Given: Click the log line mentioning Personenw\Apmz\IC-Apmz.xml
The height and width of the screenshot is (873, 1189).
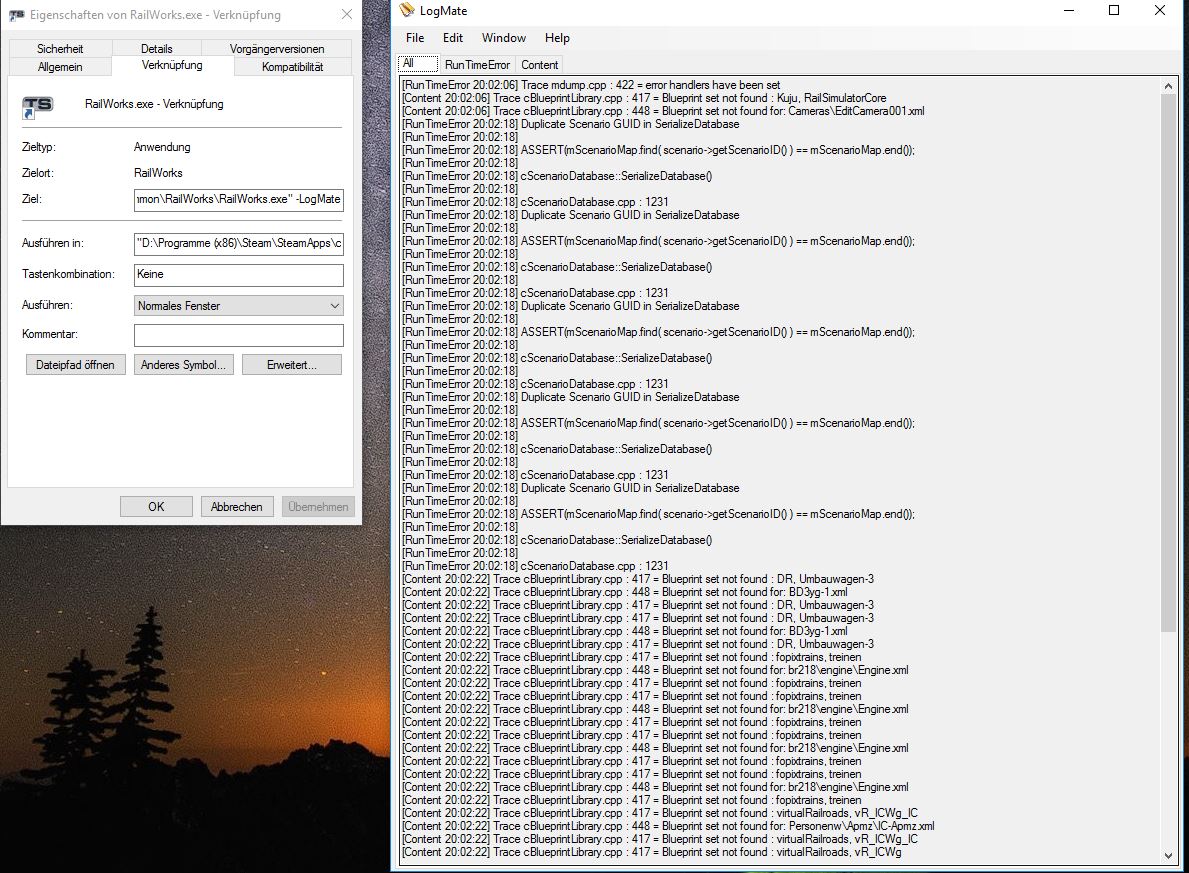Looking at the screenshot, I should click(x=668, y=826).
